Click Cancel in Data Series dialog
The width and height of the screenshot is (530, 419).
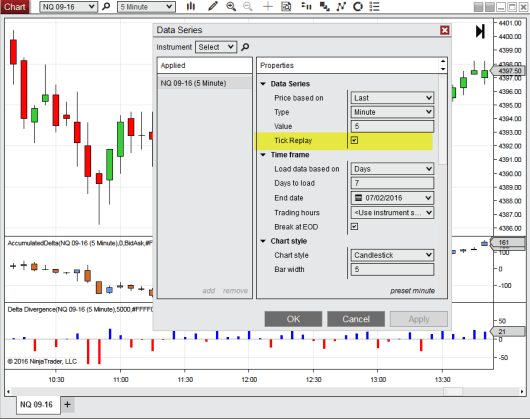[x=356, y=319]
